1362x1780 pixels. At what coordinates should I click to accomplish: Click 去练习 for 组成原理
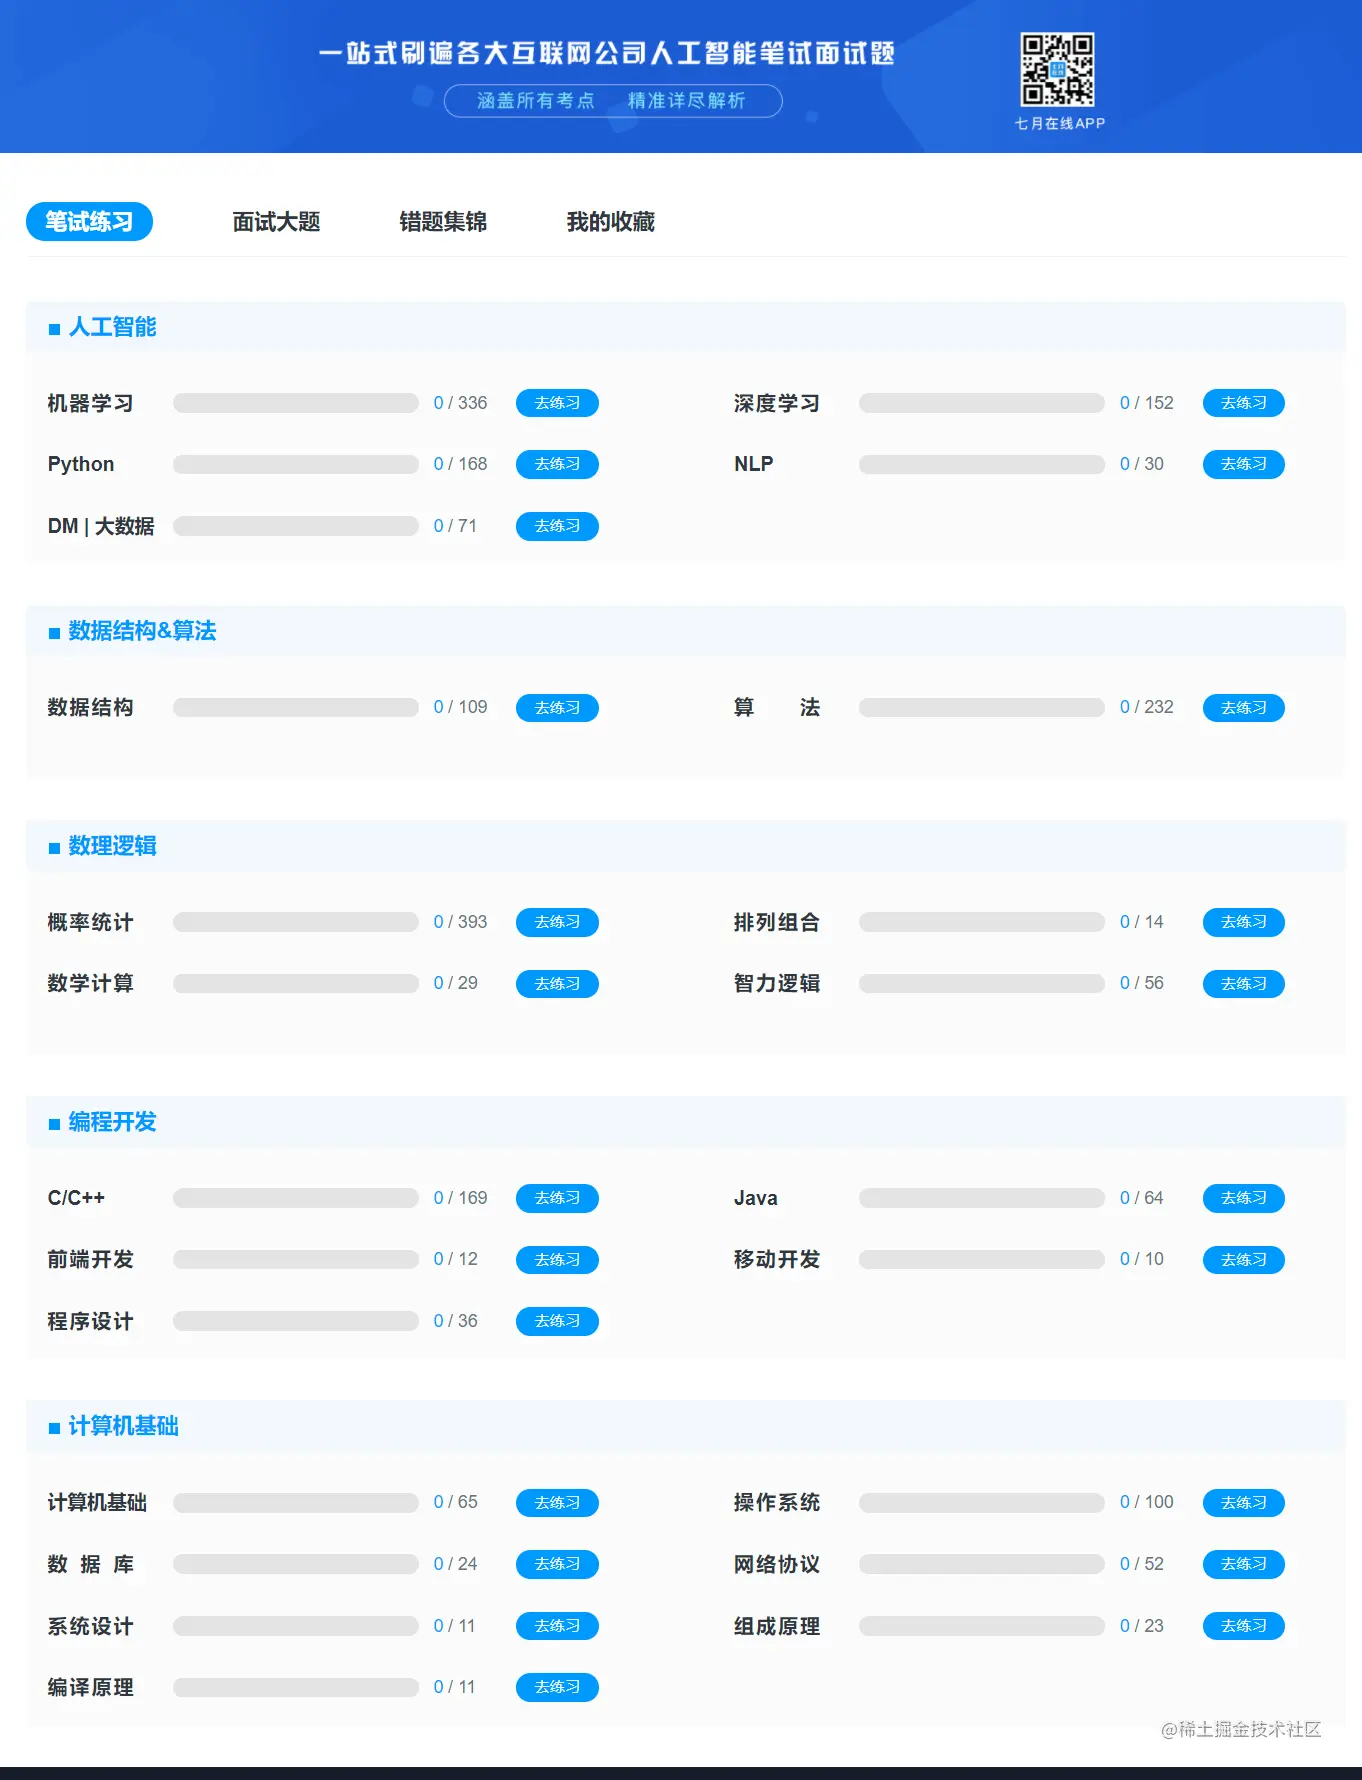coord(1243,1626)
